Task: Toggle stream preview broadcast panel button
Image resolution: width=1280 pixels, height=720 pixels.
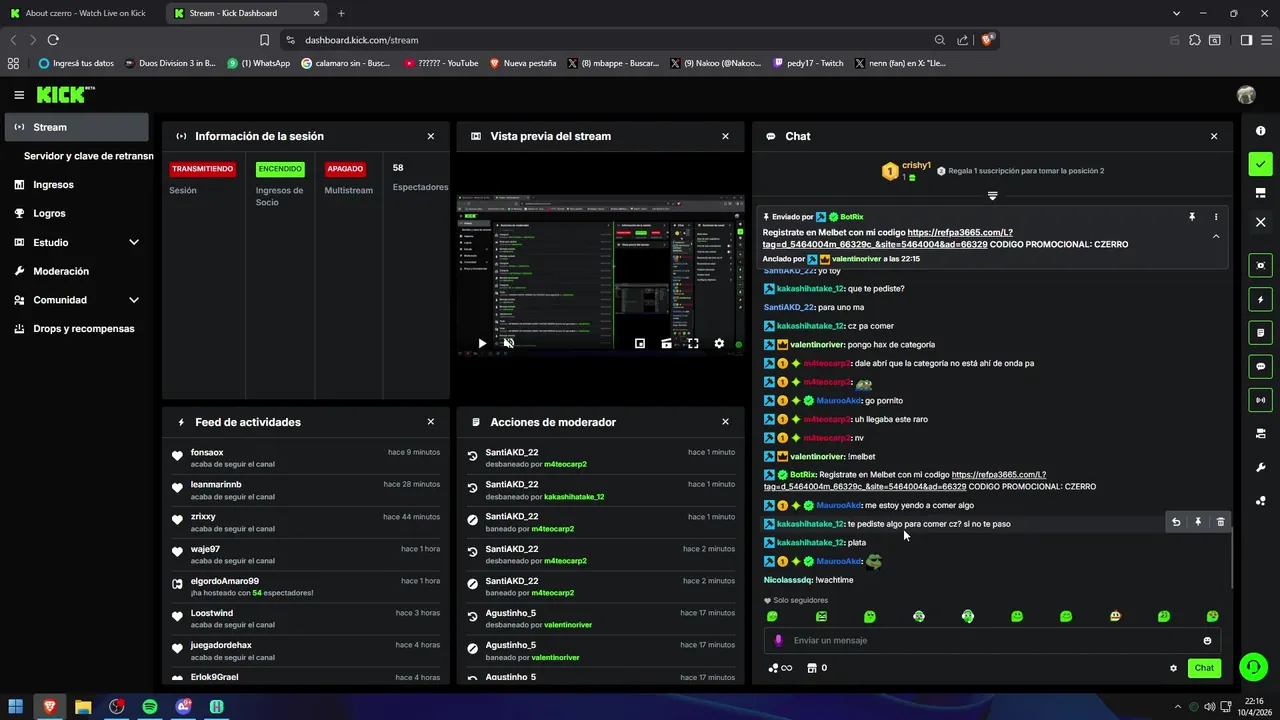Action: [x=1260, y=400]
